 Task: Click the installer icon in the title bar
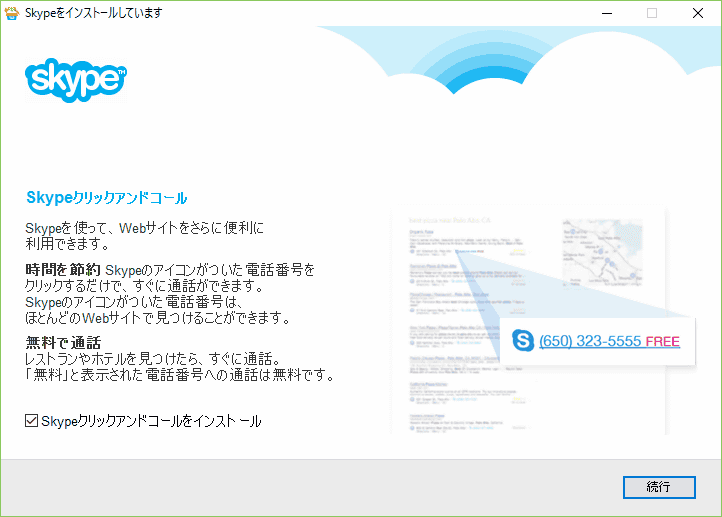tap(12, 13)
